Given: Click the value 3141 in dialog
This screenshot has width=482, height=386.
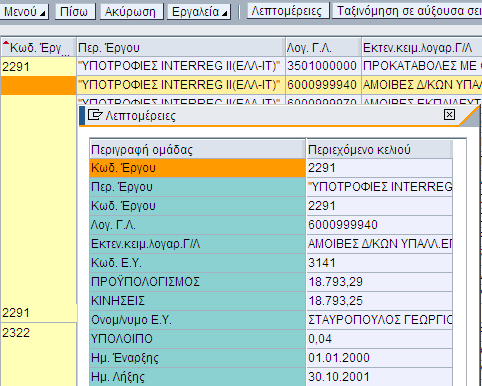Looking at the screenshot, I should pyautogui.click(x=379, y=263).
